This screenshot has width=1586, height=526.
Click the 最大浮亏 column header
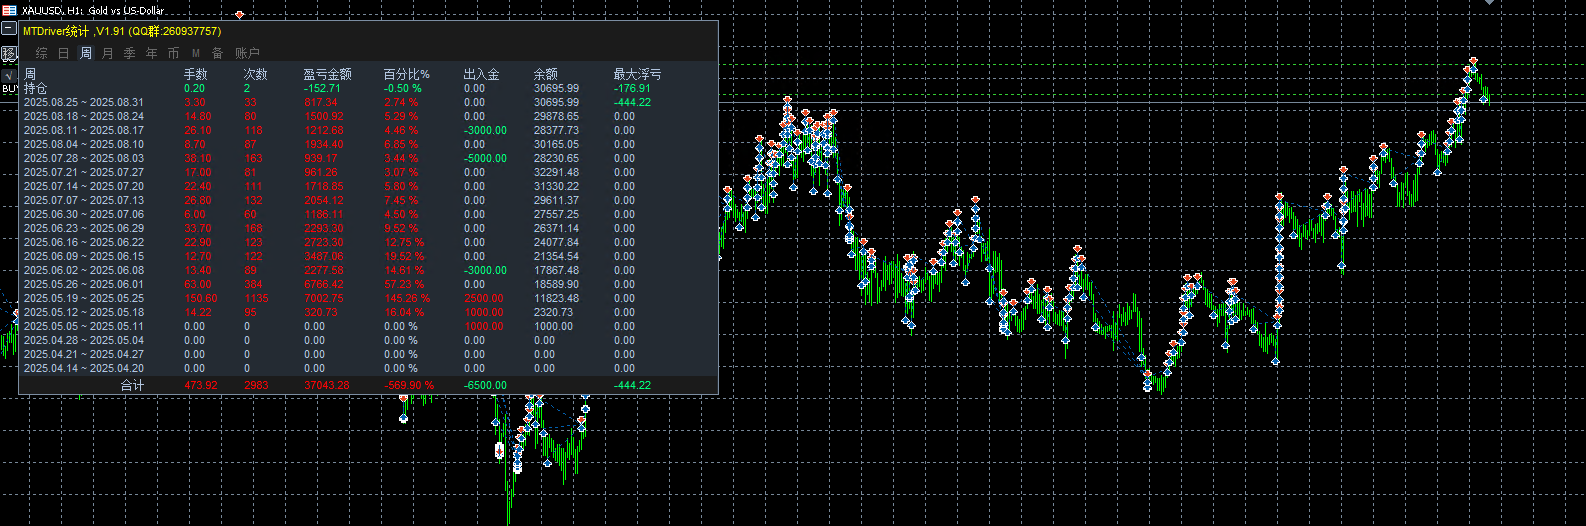[638, 74]
